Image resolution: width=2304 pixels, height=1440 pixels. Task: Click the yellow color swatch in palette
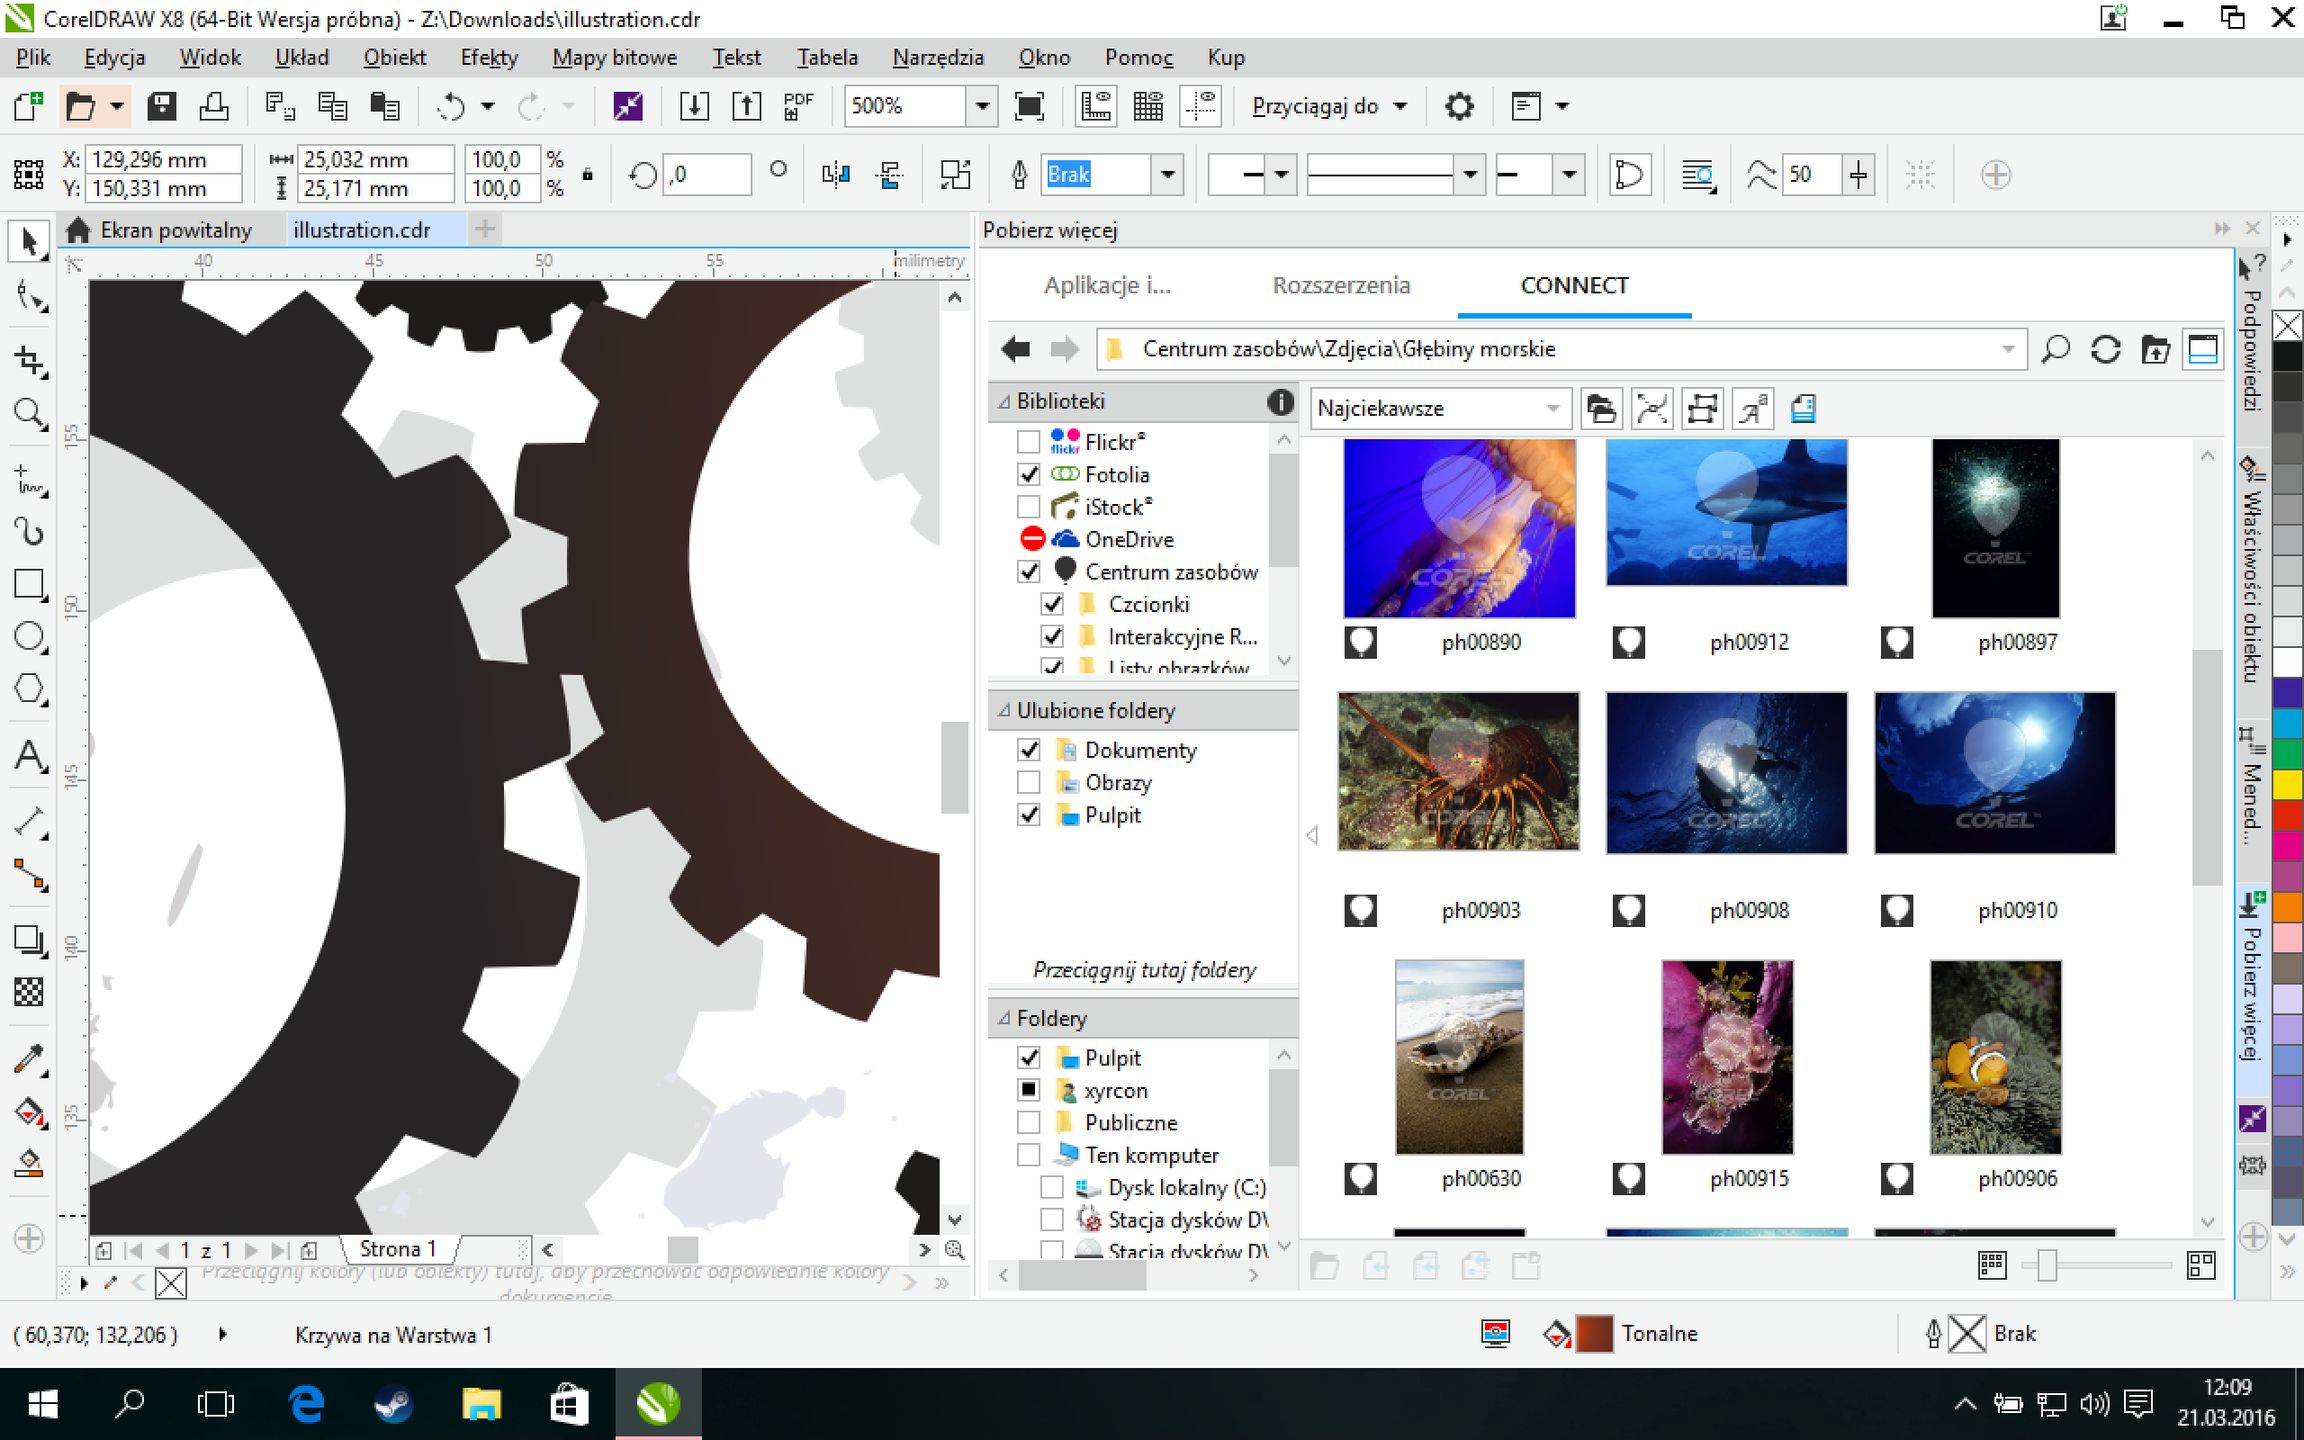tap(2288, 785)
